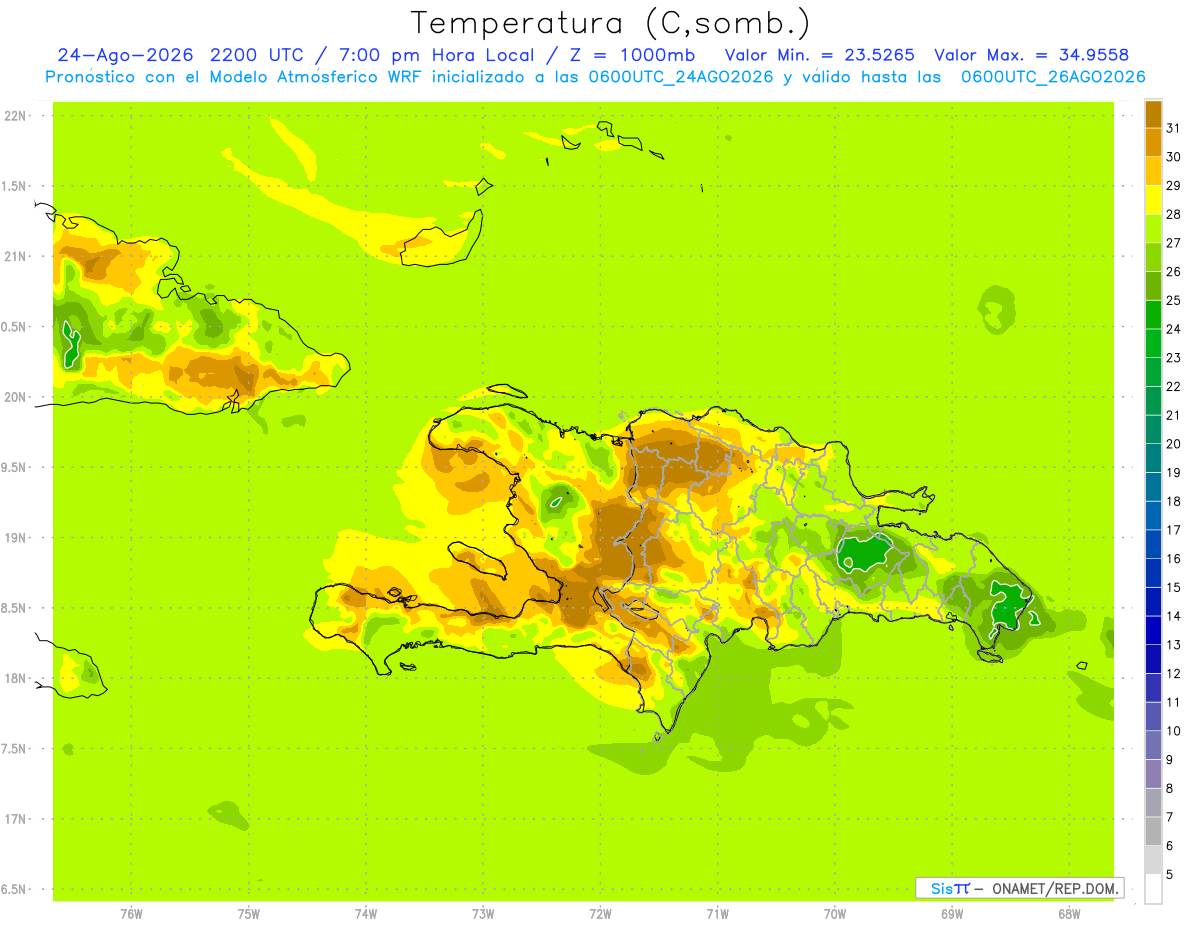Viewport: 1200px width, 927px height.
Task: Click the "ONAMET/REP.DOM." credit label
Action: click(x=1056, y=888)
